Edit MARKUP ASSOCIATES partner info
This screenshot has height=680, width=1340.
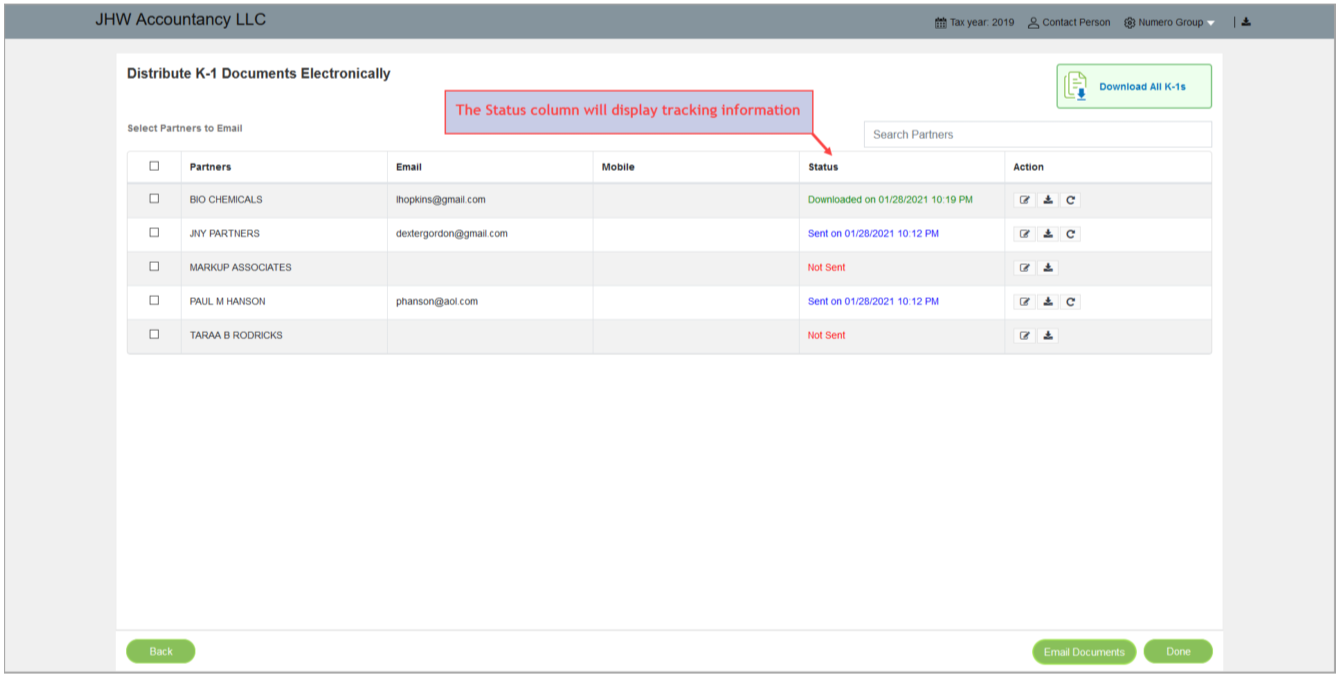1025,268
